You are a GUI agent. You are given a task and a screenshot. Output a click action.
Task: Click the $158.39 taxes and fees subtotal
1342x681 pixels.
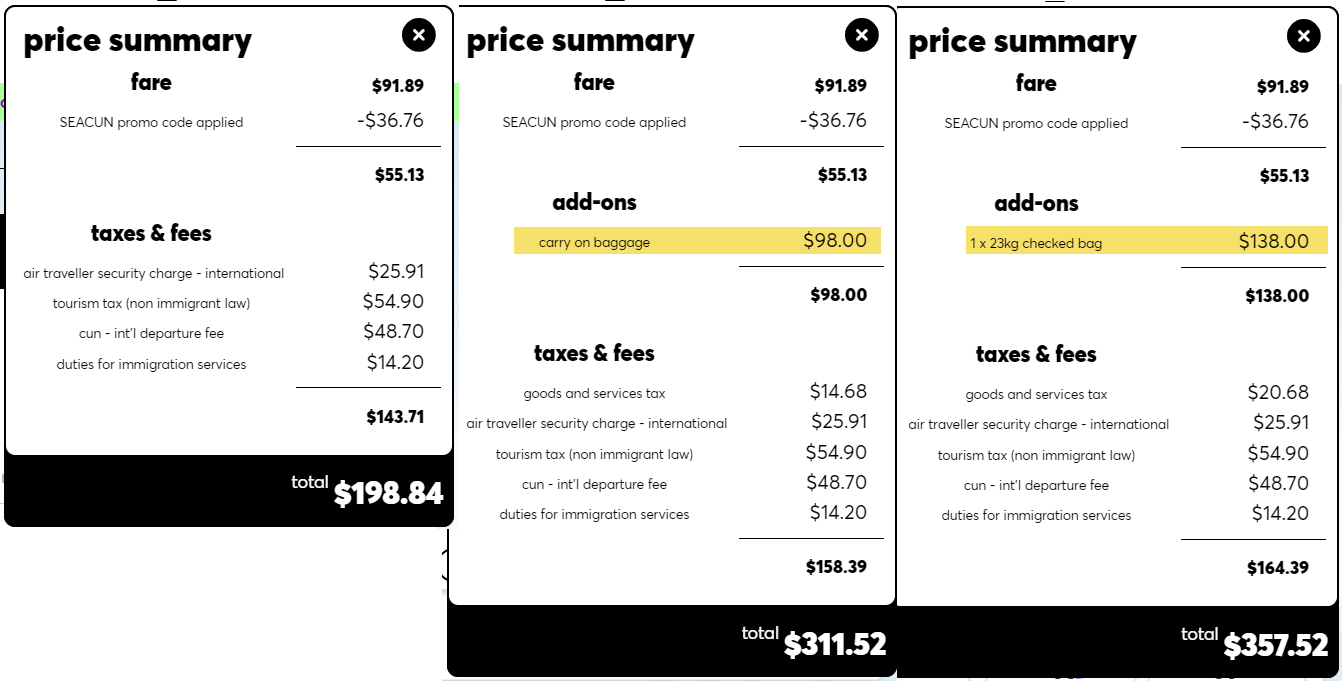[x=836, y=567]
